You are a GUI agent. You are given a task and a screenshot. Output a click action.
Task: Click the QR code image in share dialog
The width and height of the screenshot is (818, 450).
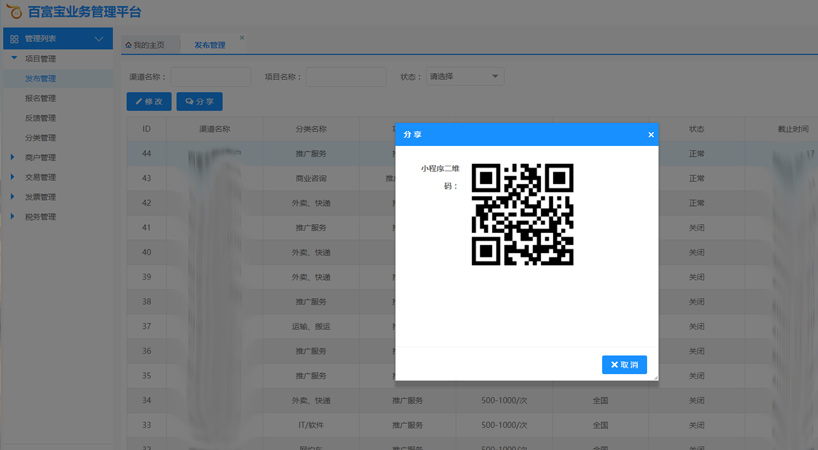point(522,214)
